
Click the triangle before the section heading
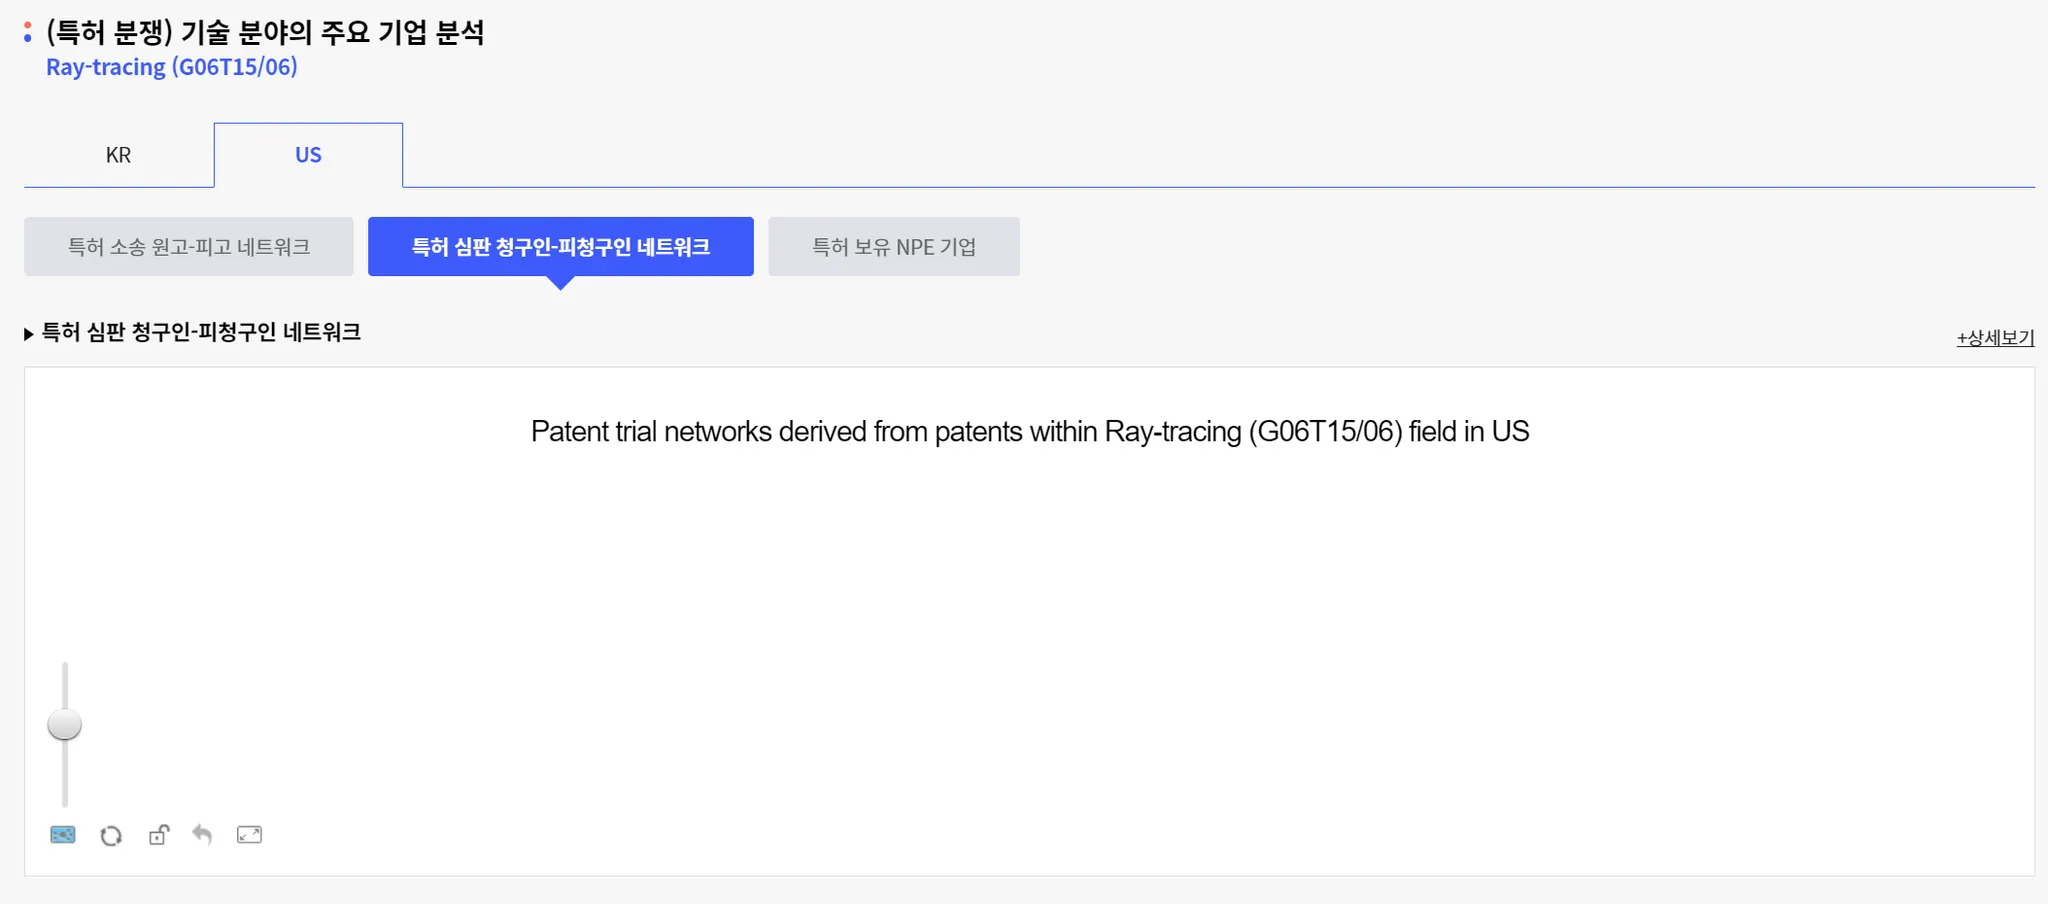(x=29, y=334)
